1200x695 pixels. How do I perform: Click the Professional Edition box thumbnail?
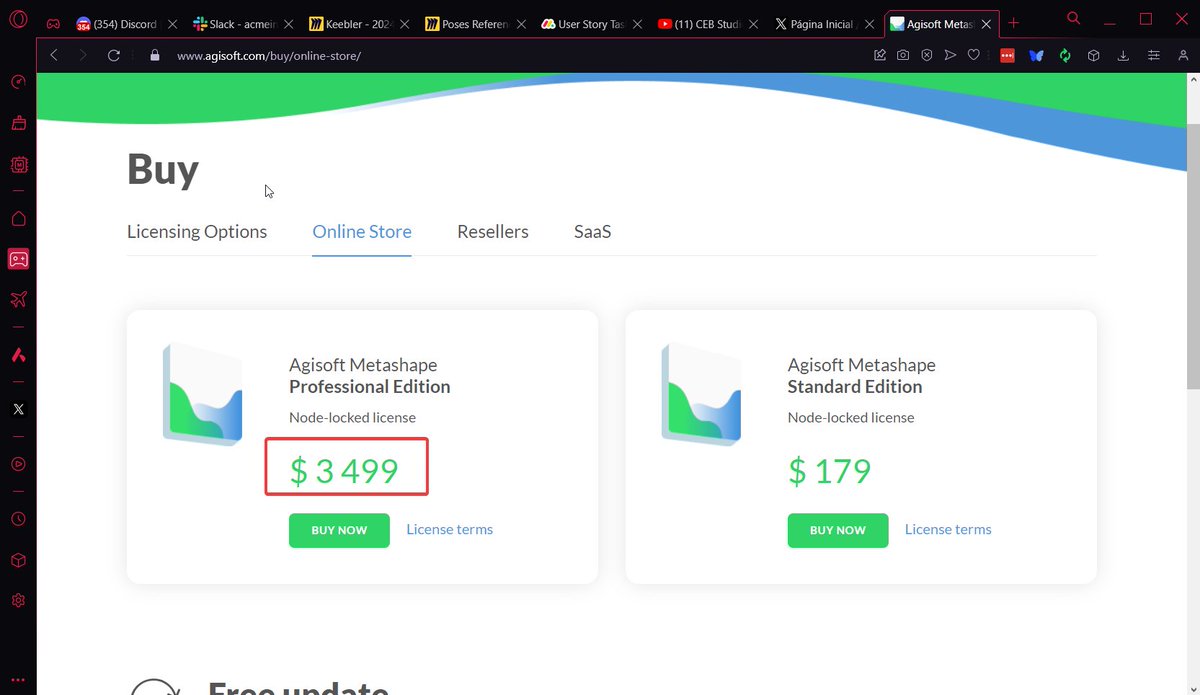(x=202, y=394)
